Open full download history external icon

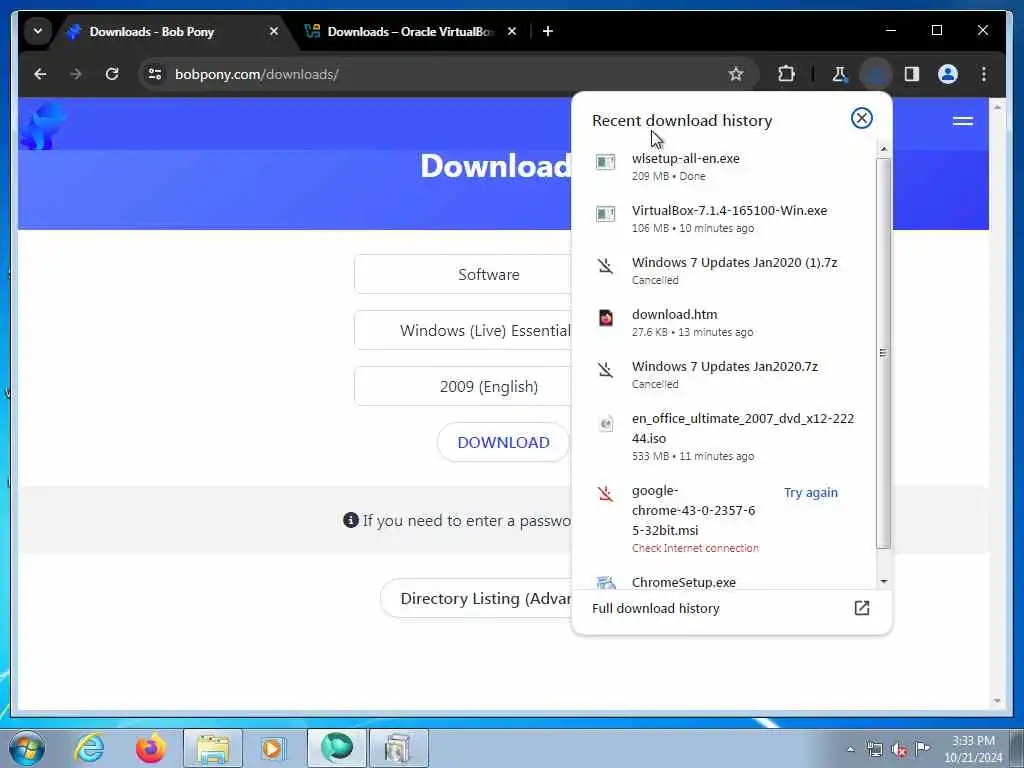click(861, 608)
